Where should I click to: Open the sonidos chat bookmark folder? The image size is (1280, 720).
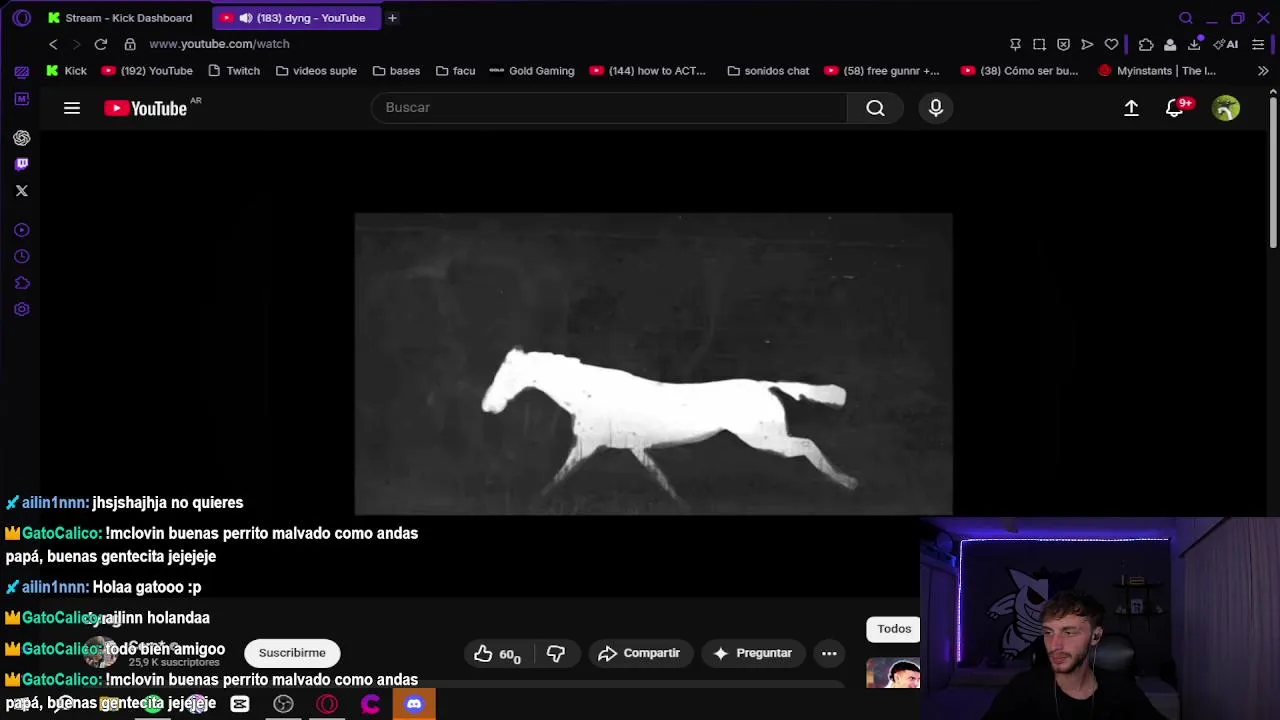click(768, 71)
